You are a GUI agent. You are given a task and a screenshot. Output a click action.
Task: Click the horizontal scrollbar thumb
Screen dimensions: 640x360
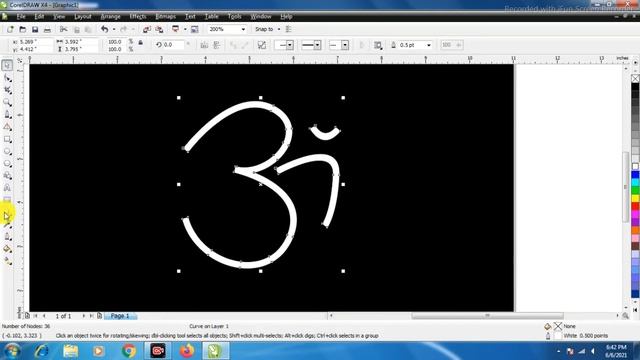coord(487,316)
